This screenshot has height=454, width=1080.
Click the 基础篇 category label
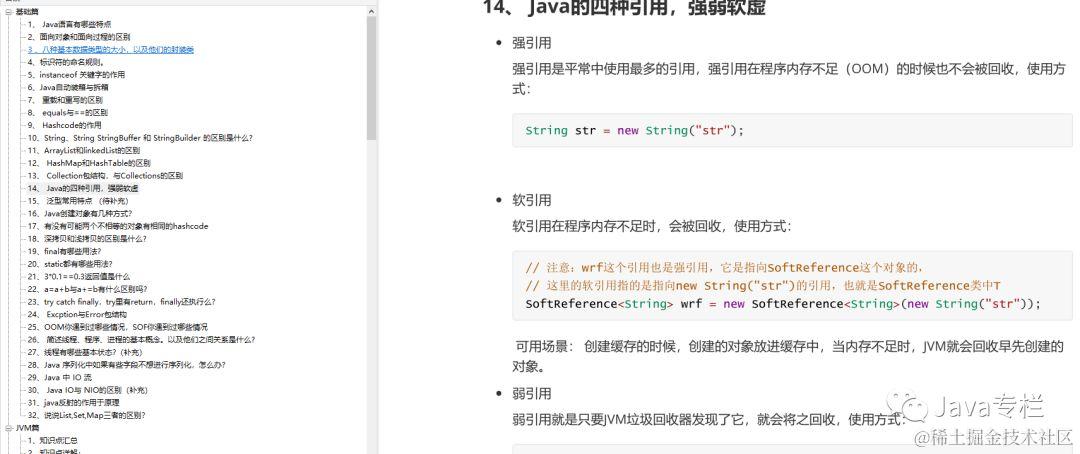27,12
